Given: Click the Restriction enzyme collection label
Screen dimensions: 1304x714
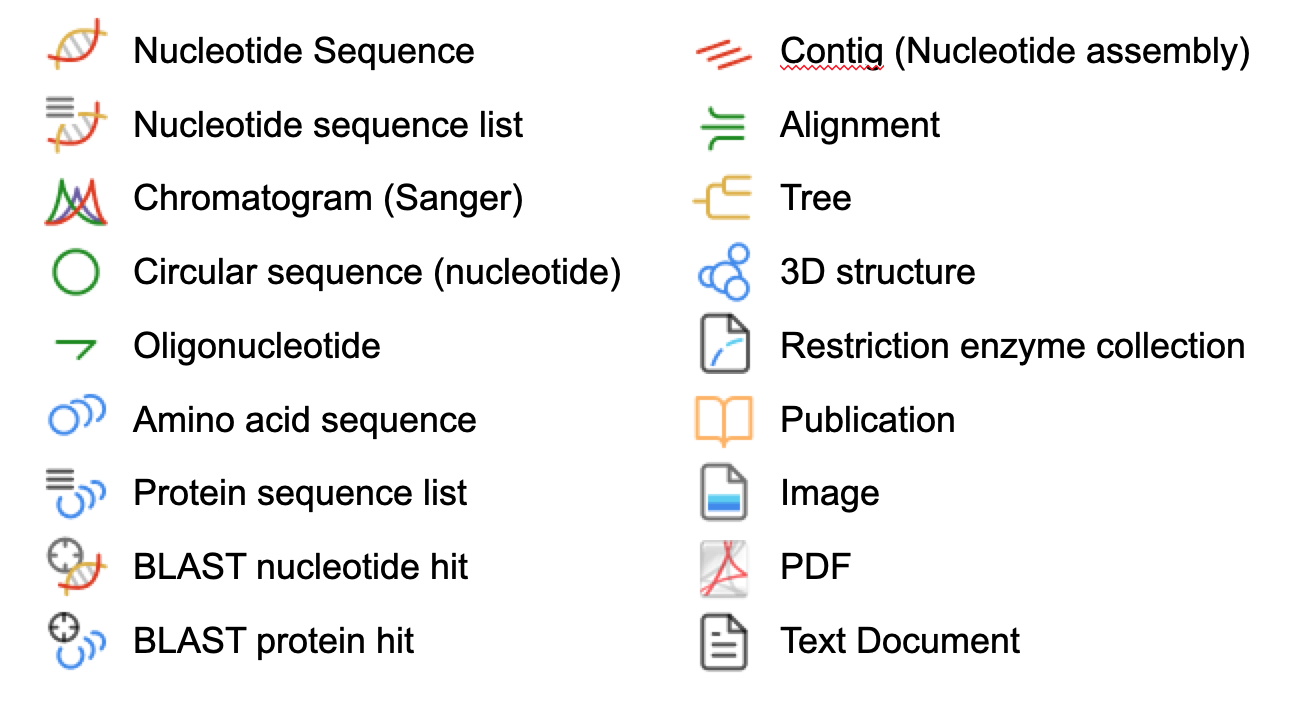Looking at the screenshot, I should click(x=1012, y=346).
